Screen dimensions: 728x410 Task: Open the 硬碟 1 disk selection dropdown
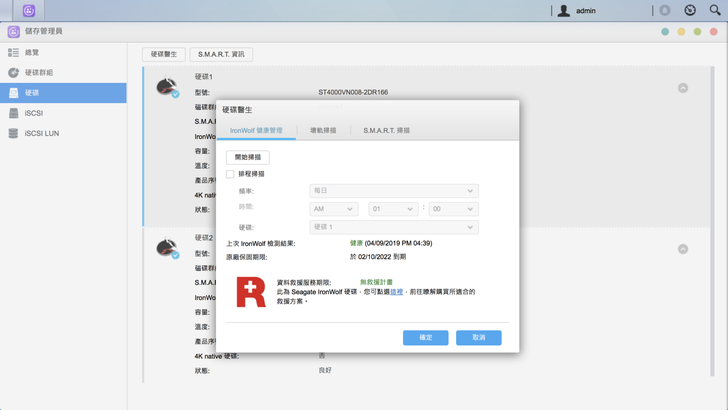coord(393,227)
